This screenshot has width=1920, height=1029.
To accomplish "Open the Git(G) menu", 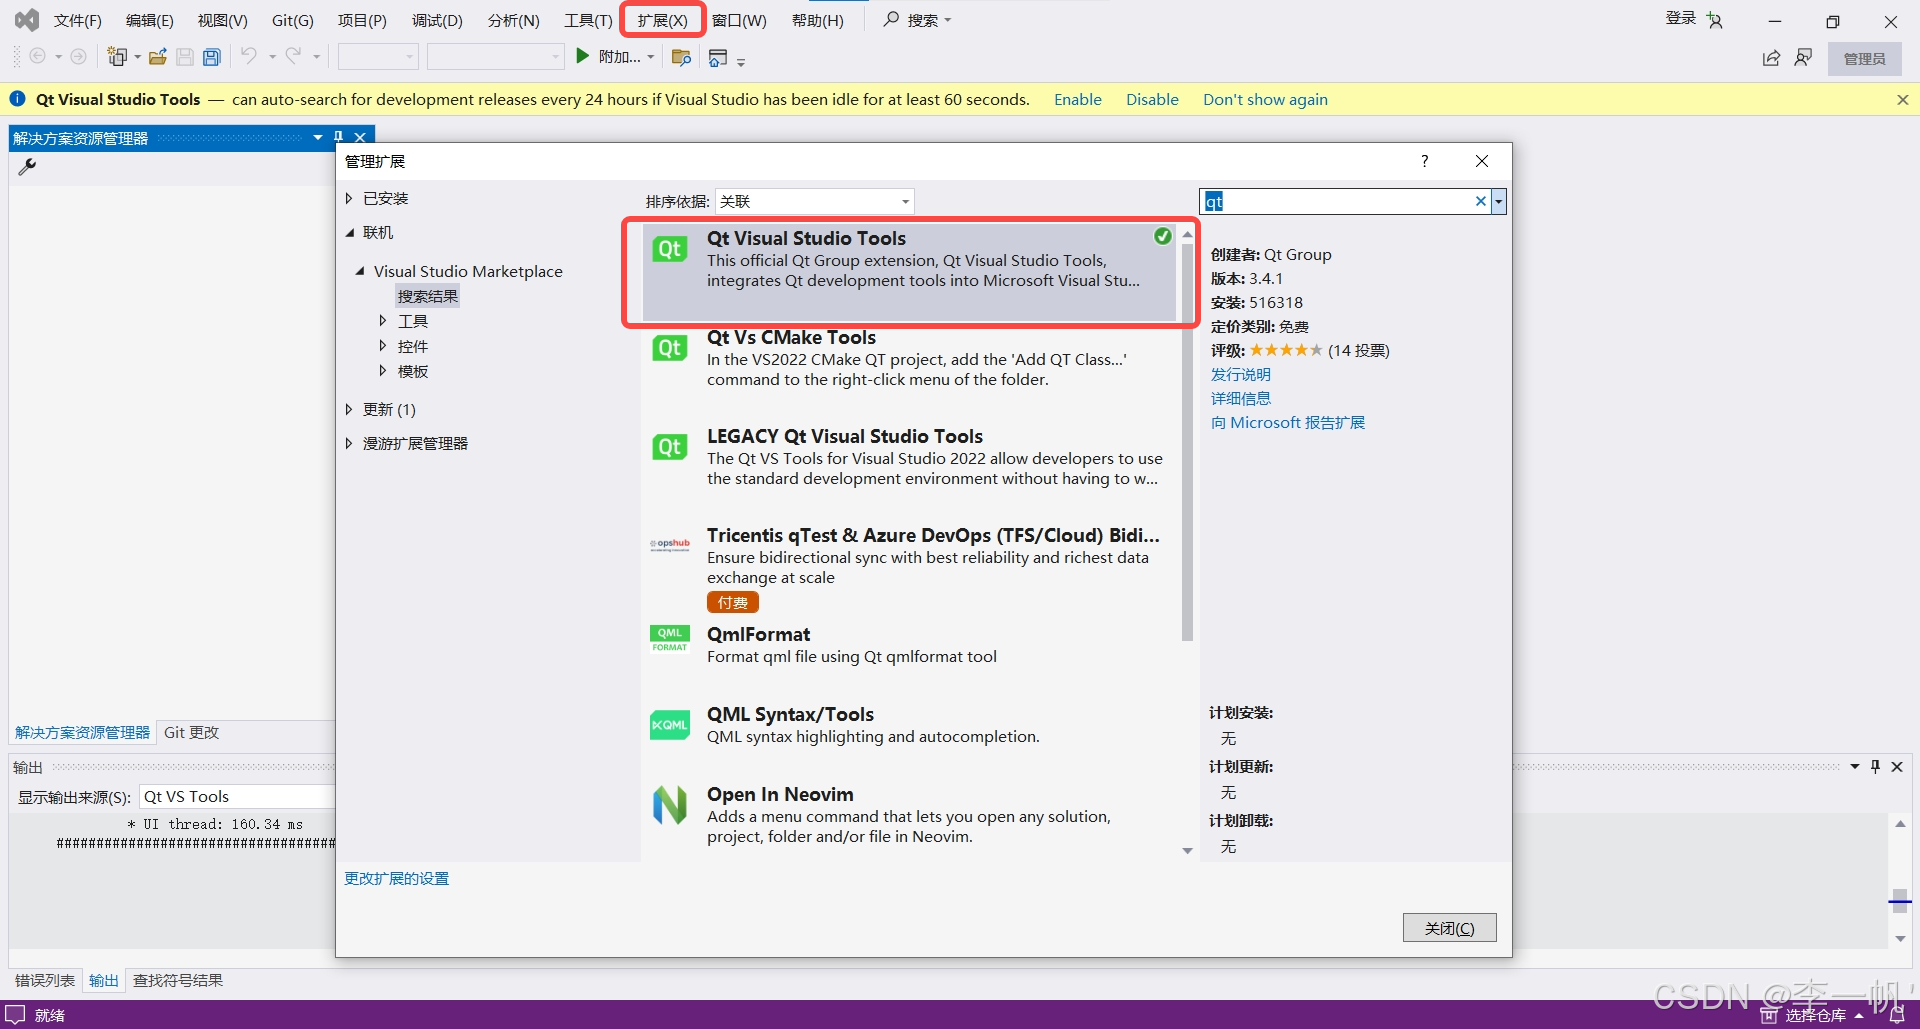I will coord(292,20).
